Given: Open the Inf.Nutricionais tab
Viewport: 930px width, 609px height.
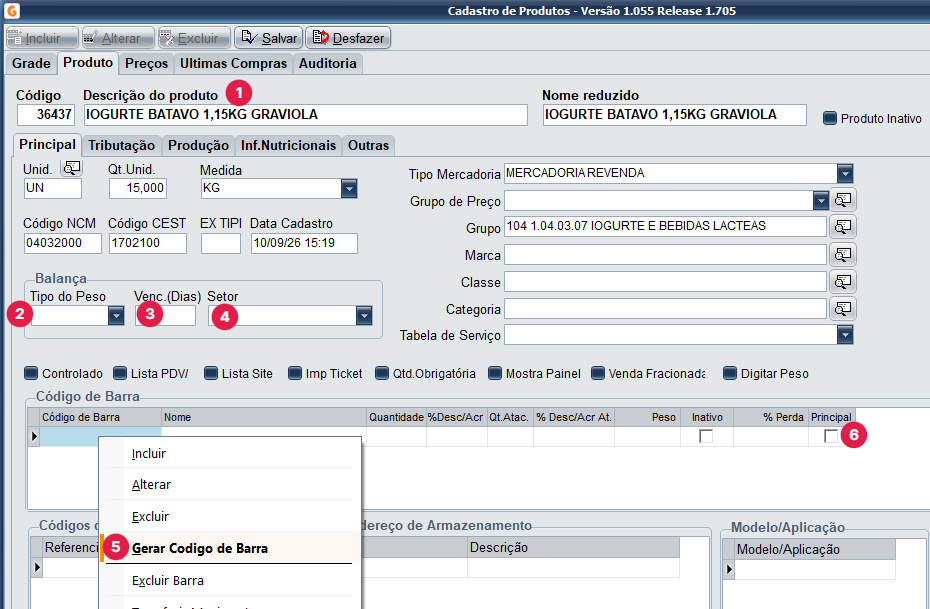Looking at the screenshot, I should (x=288, y=146).
